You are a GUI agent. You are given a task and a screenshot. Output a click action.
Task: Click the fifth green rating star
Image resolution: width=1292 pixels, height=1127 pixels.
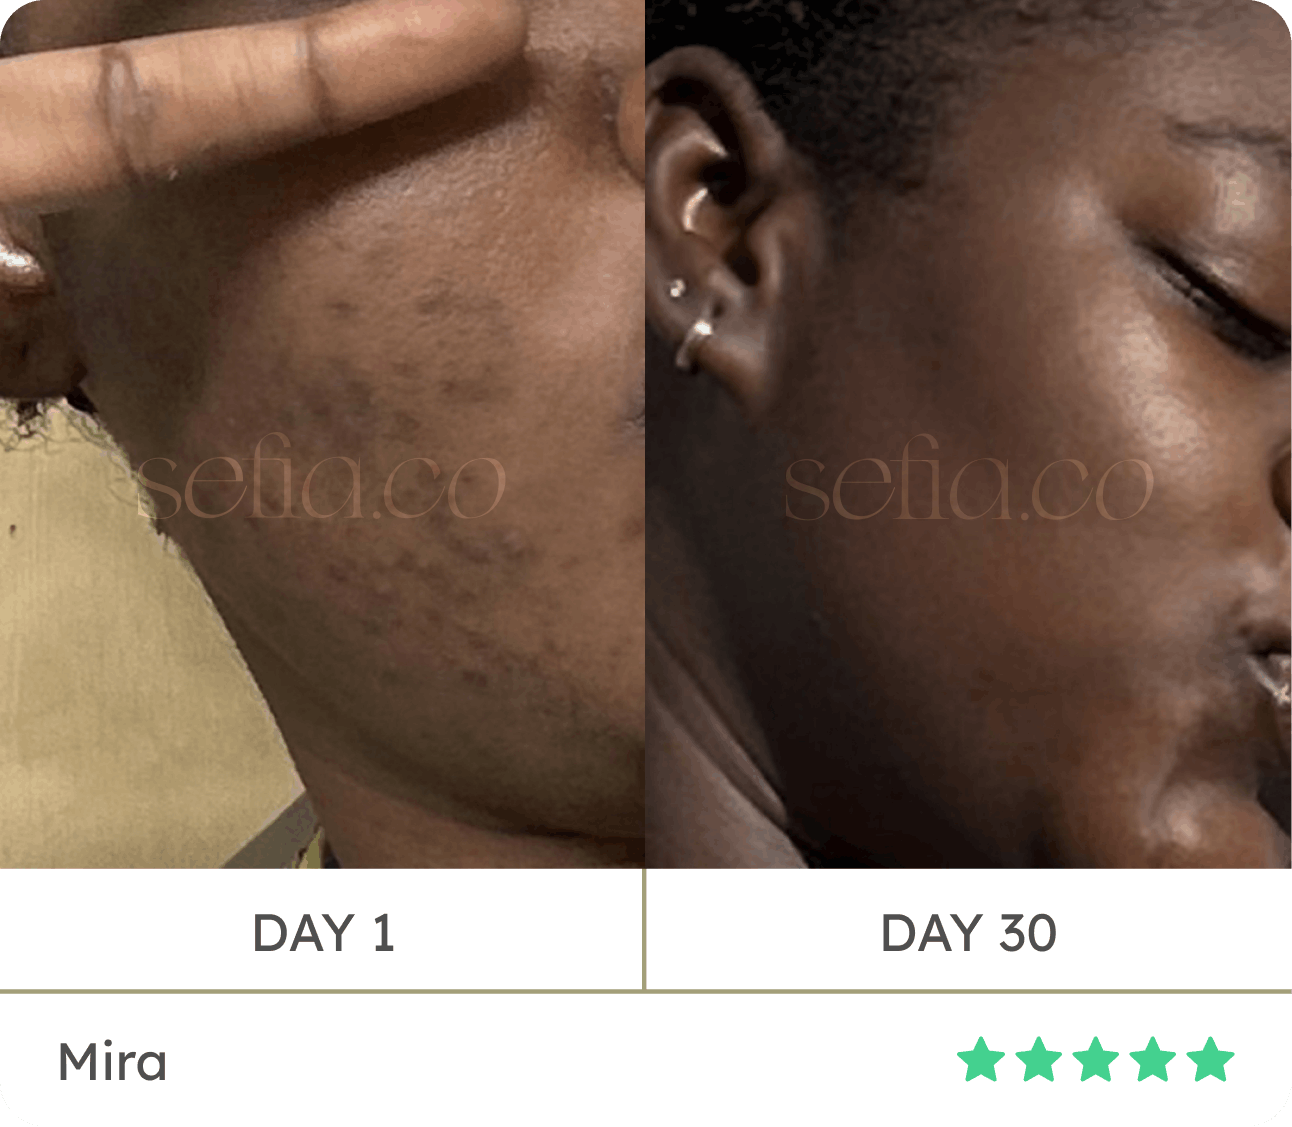pyautogui.click(x=1211, y=1060)
